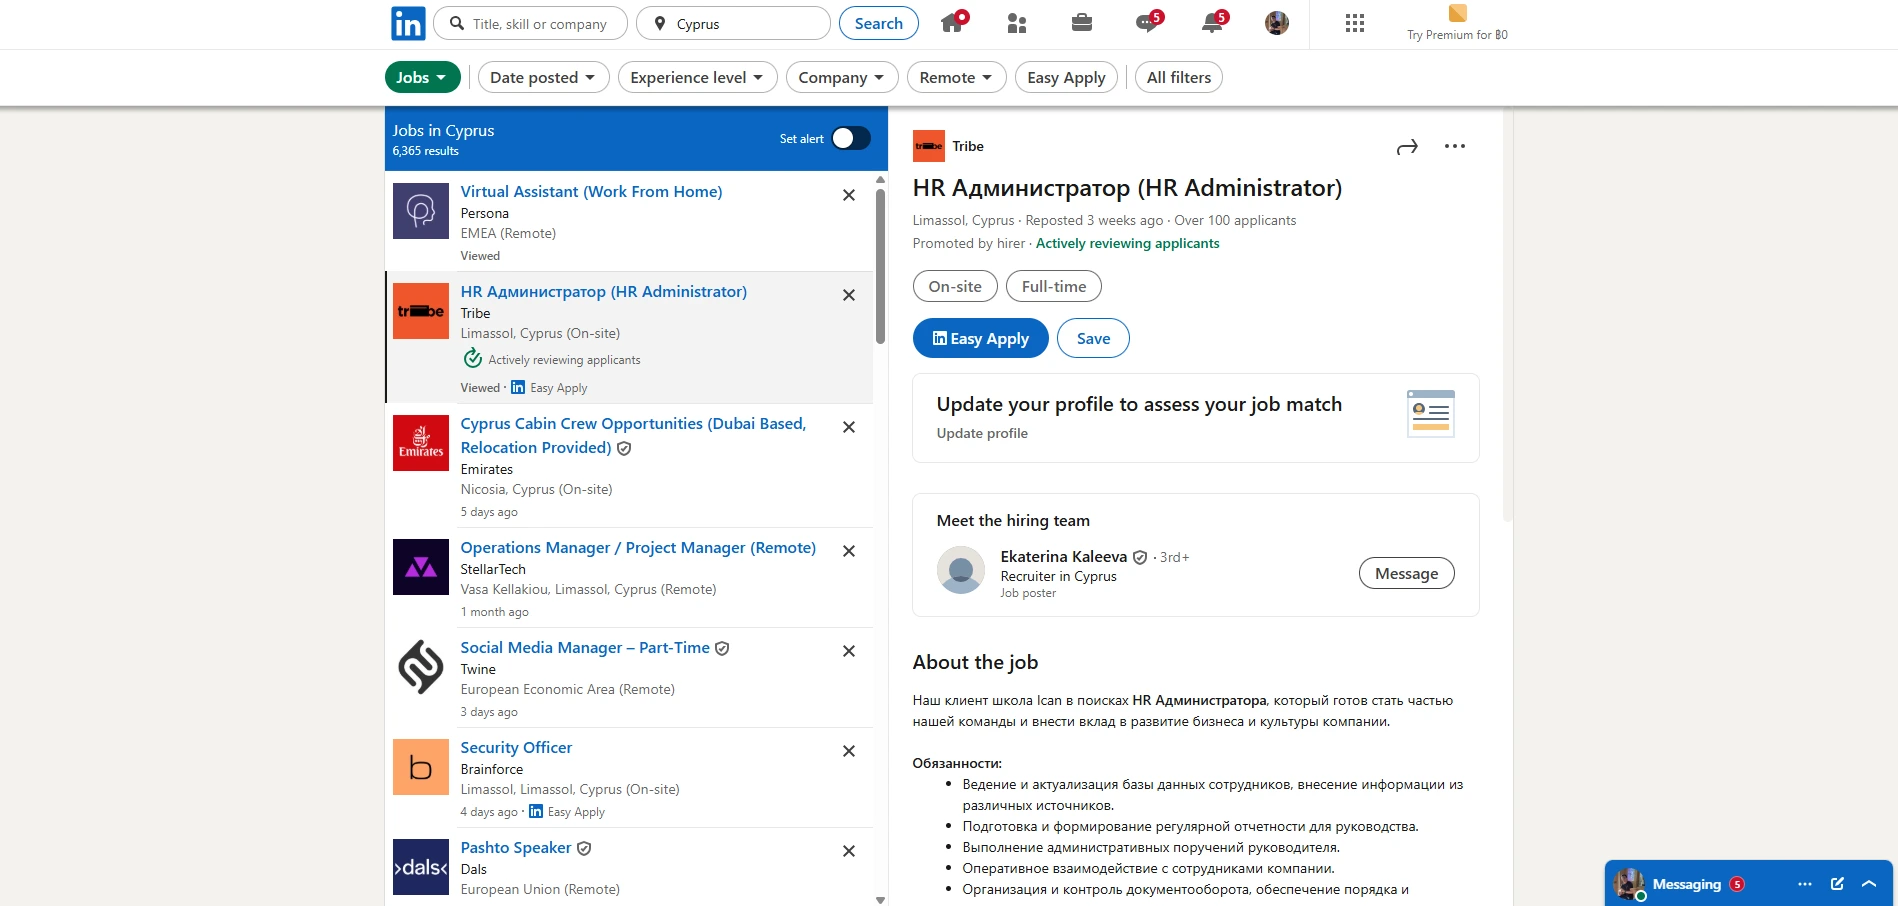Click the Try Premium icon
Screen dimensions: 1898x906
(1457, 13)
